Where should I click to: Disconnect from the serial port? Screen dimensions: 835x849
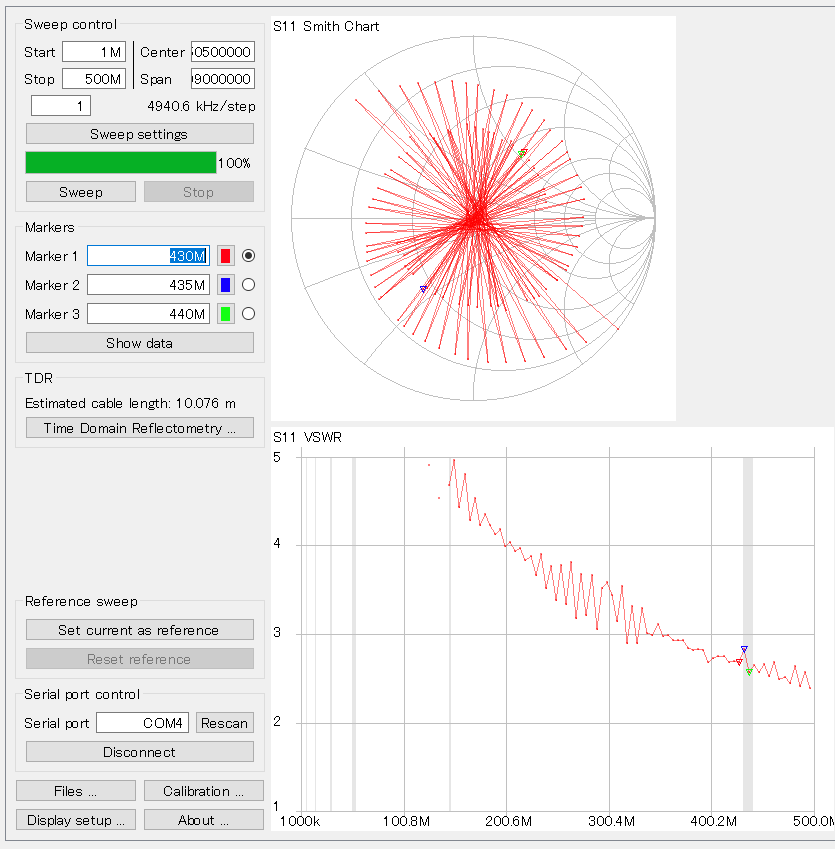point(140,752)
